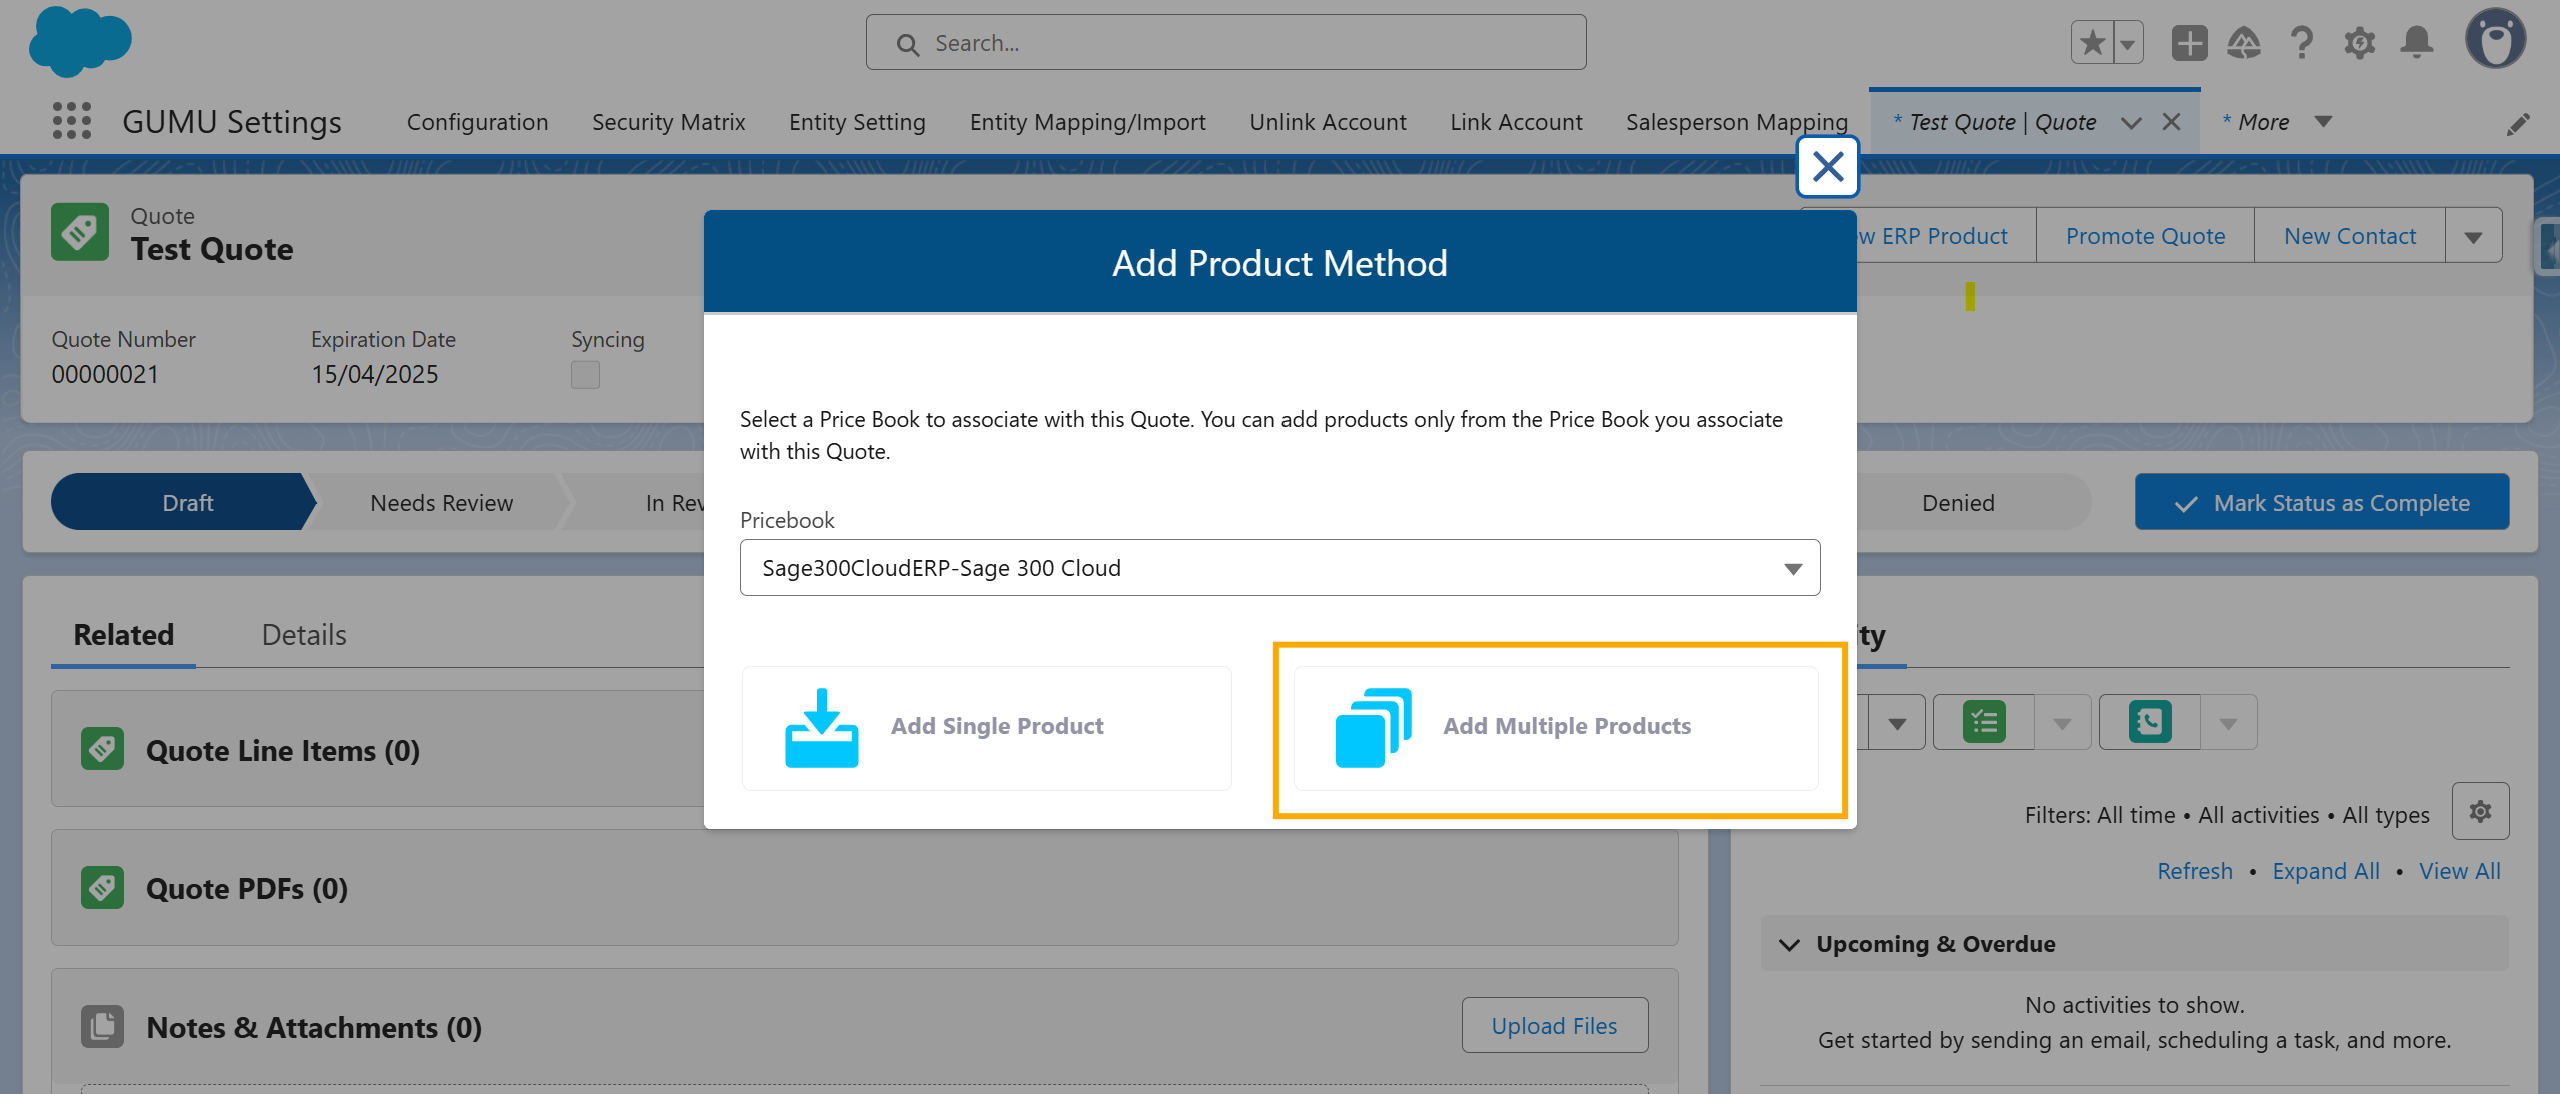Collapse the Upcoming & Overdue section
2560x1094 pixels.
1789,944
